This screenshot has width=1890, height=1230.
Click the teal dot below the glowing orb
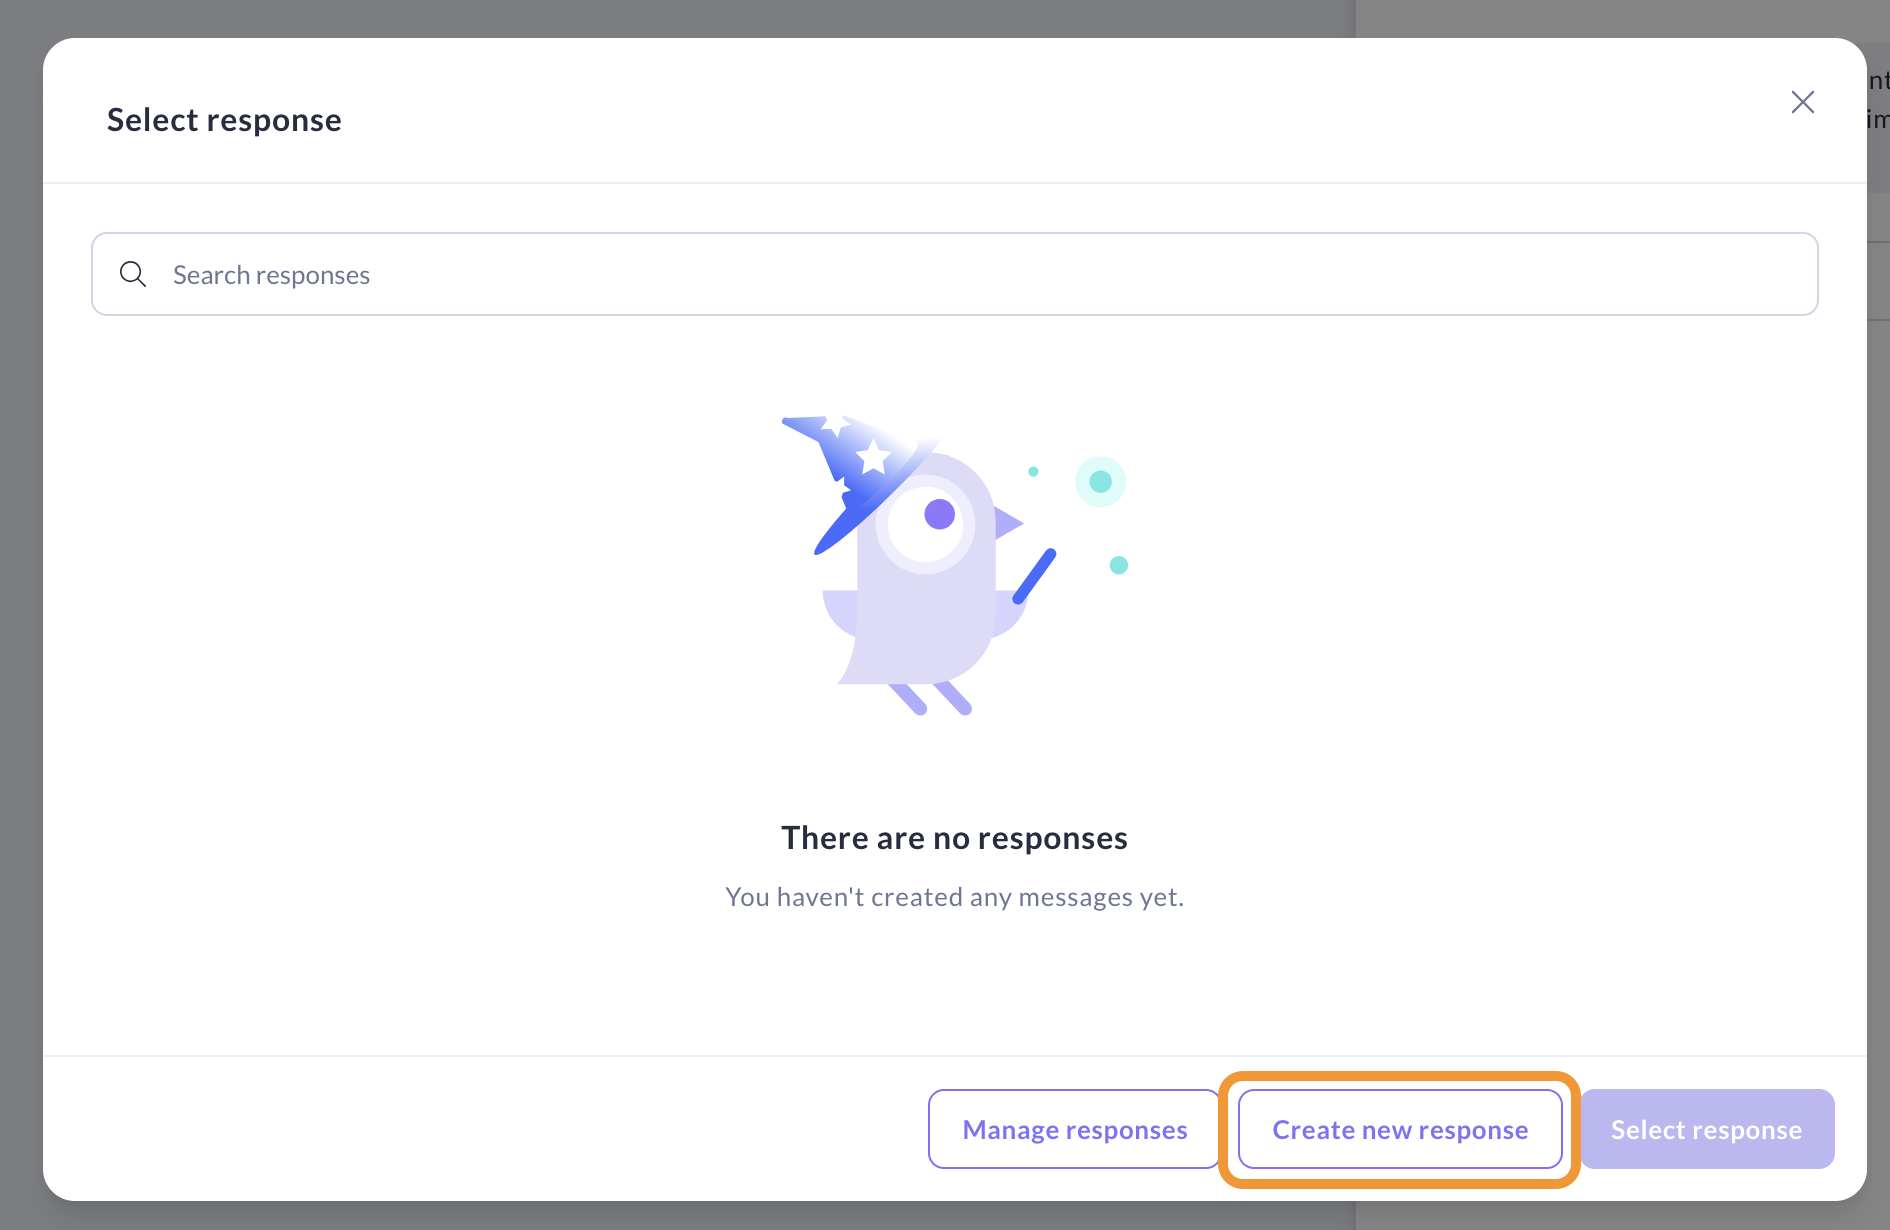(1119, 565)
